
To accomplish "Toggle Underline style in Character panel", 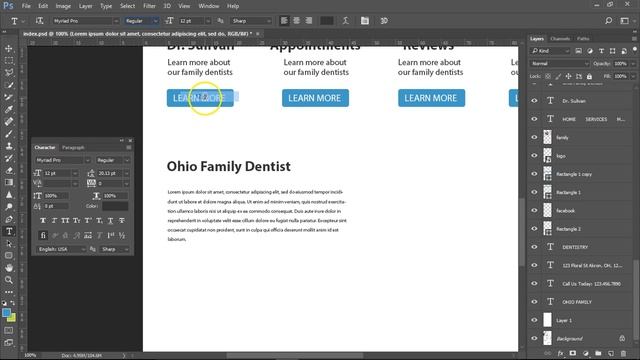I will pyautogui.click(x=110, y=221).
